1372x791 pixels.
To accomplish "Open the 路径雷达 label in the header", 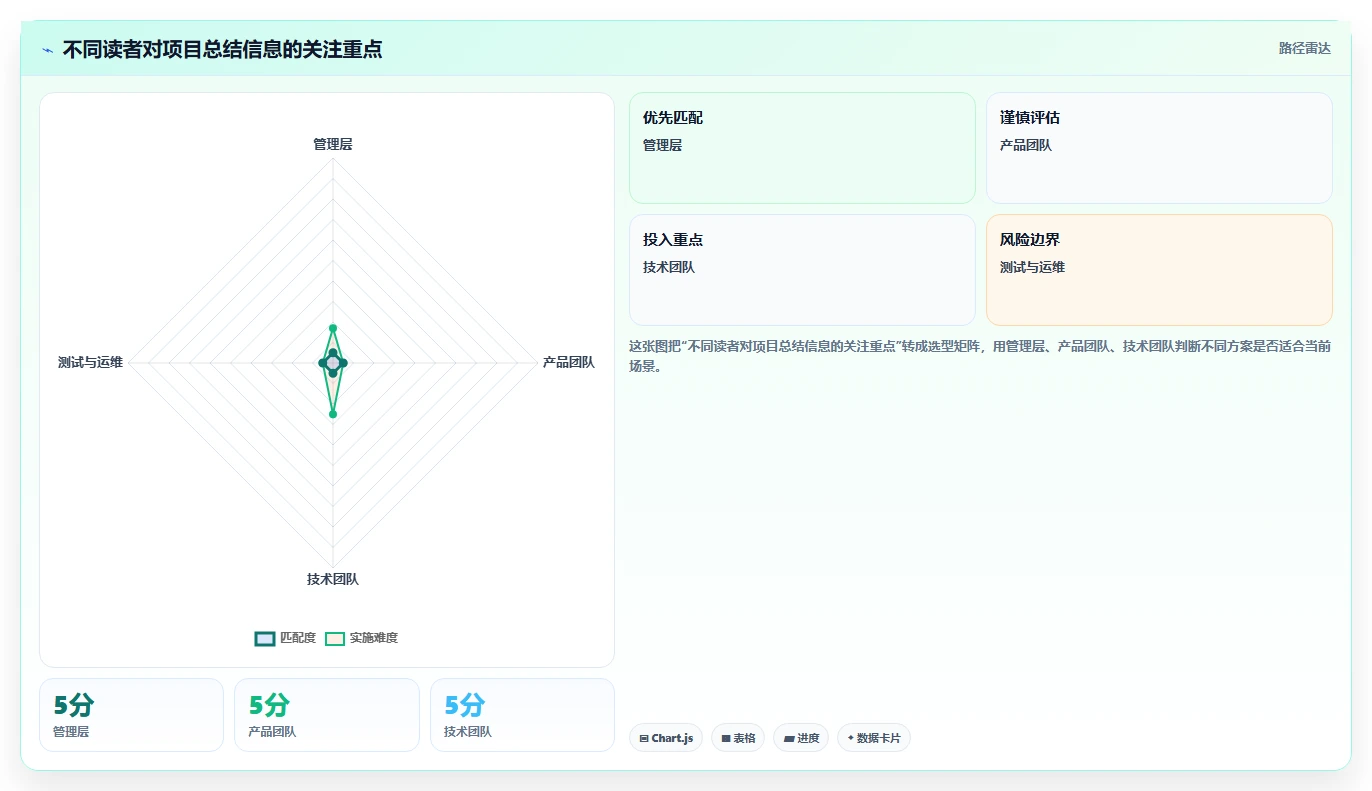I will [1304, 48].
